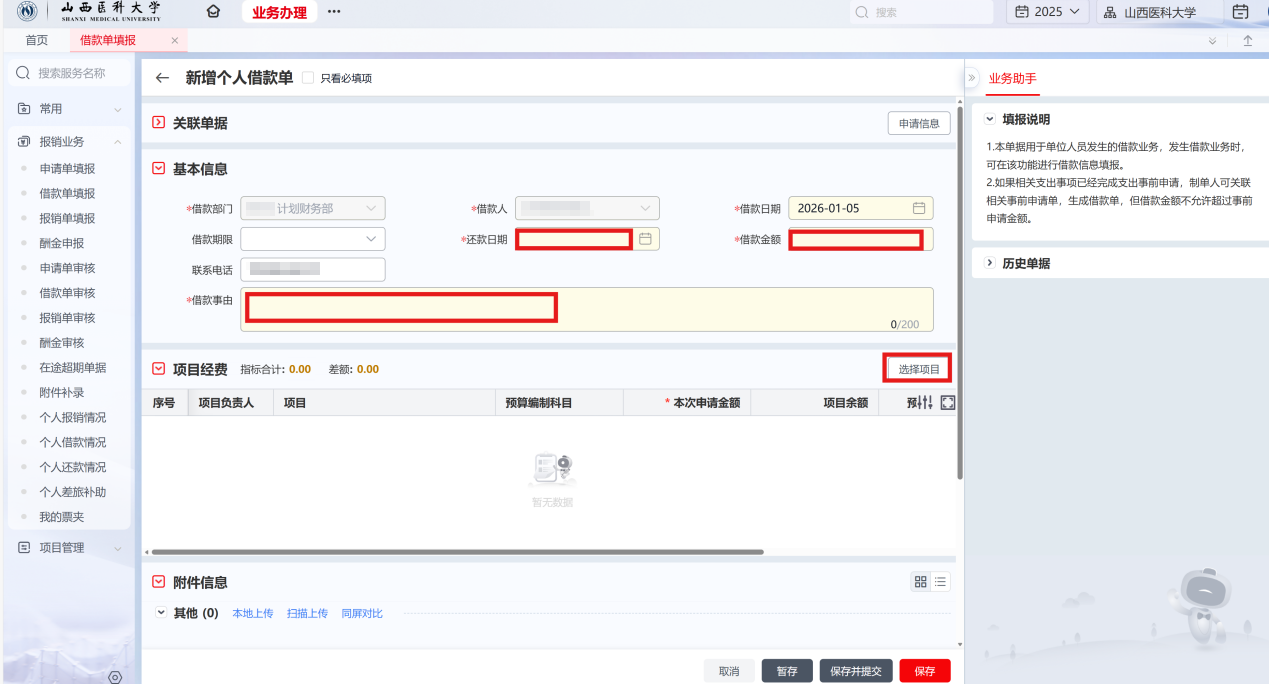Collapse the 项目经费 section toggle
1269x684 pixels.
point(158,369)
